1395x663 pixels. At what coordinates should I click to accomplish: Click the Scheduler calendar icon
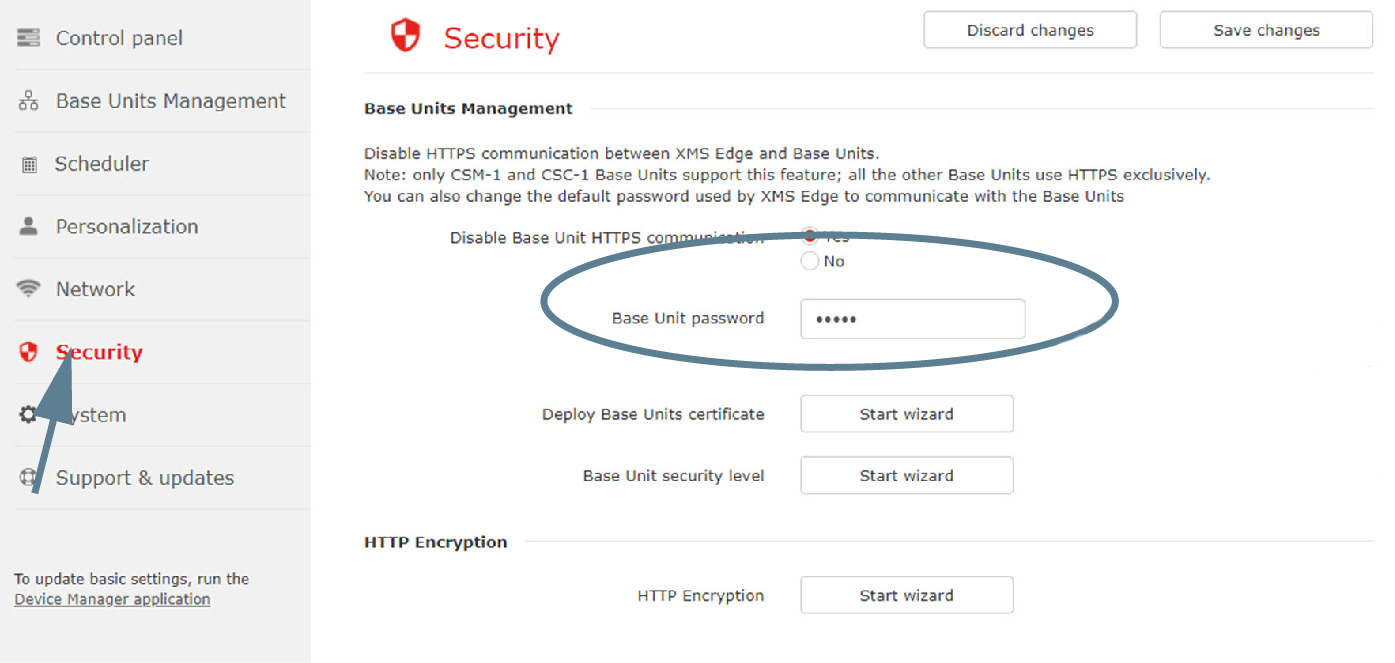pos(29,164)
